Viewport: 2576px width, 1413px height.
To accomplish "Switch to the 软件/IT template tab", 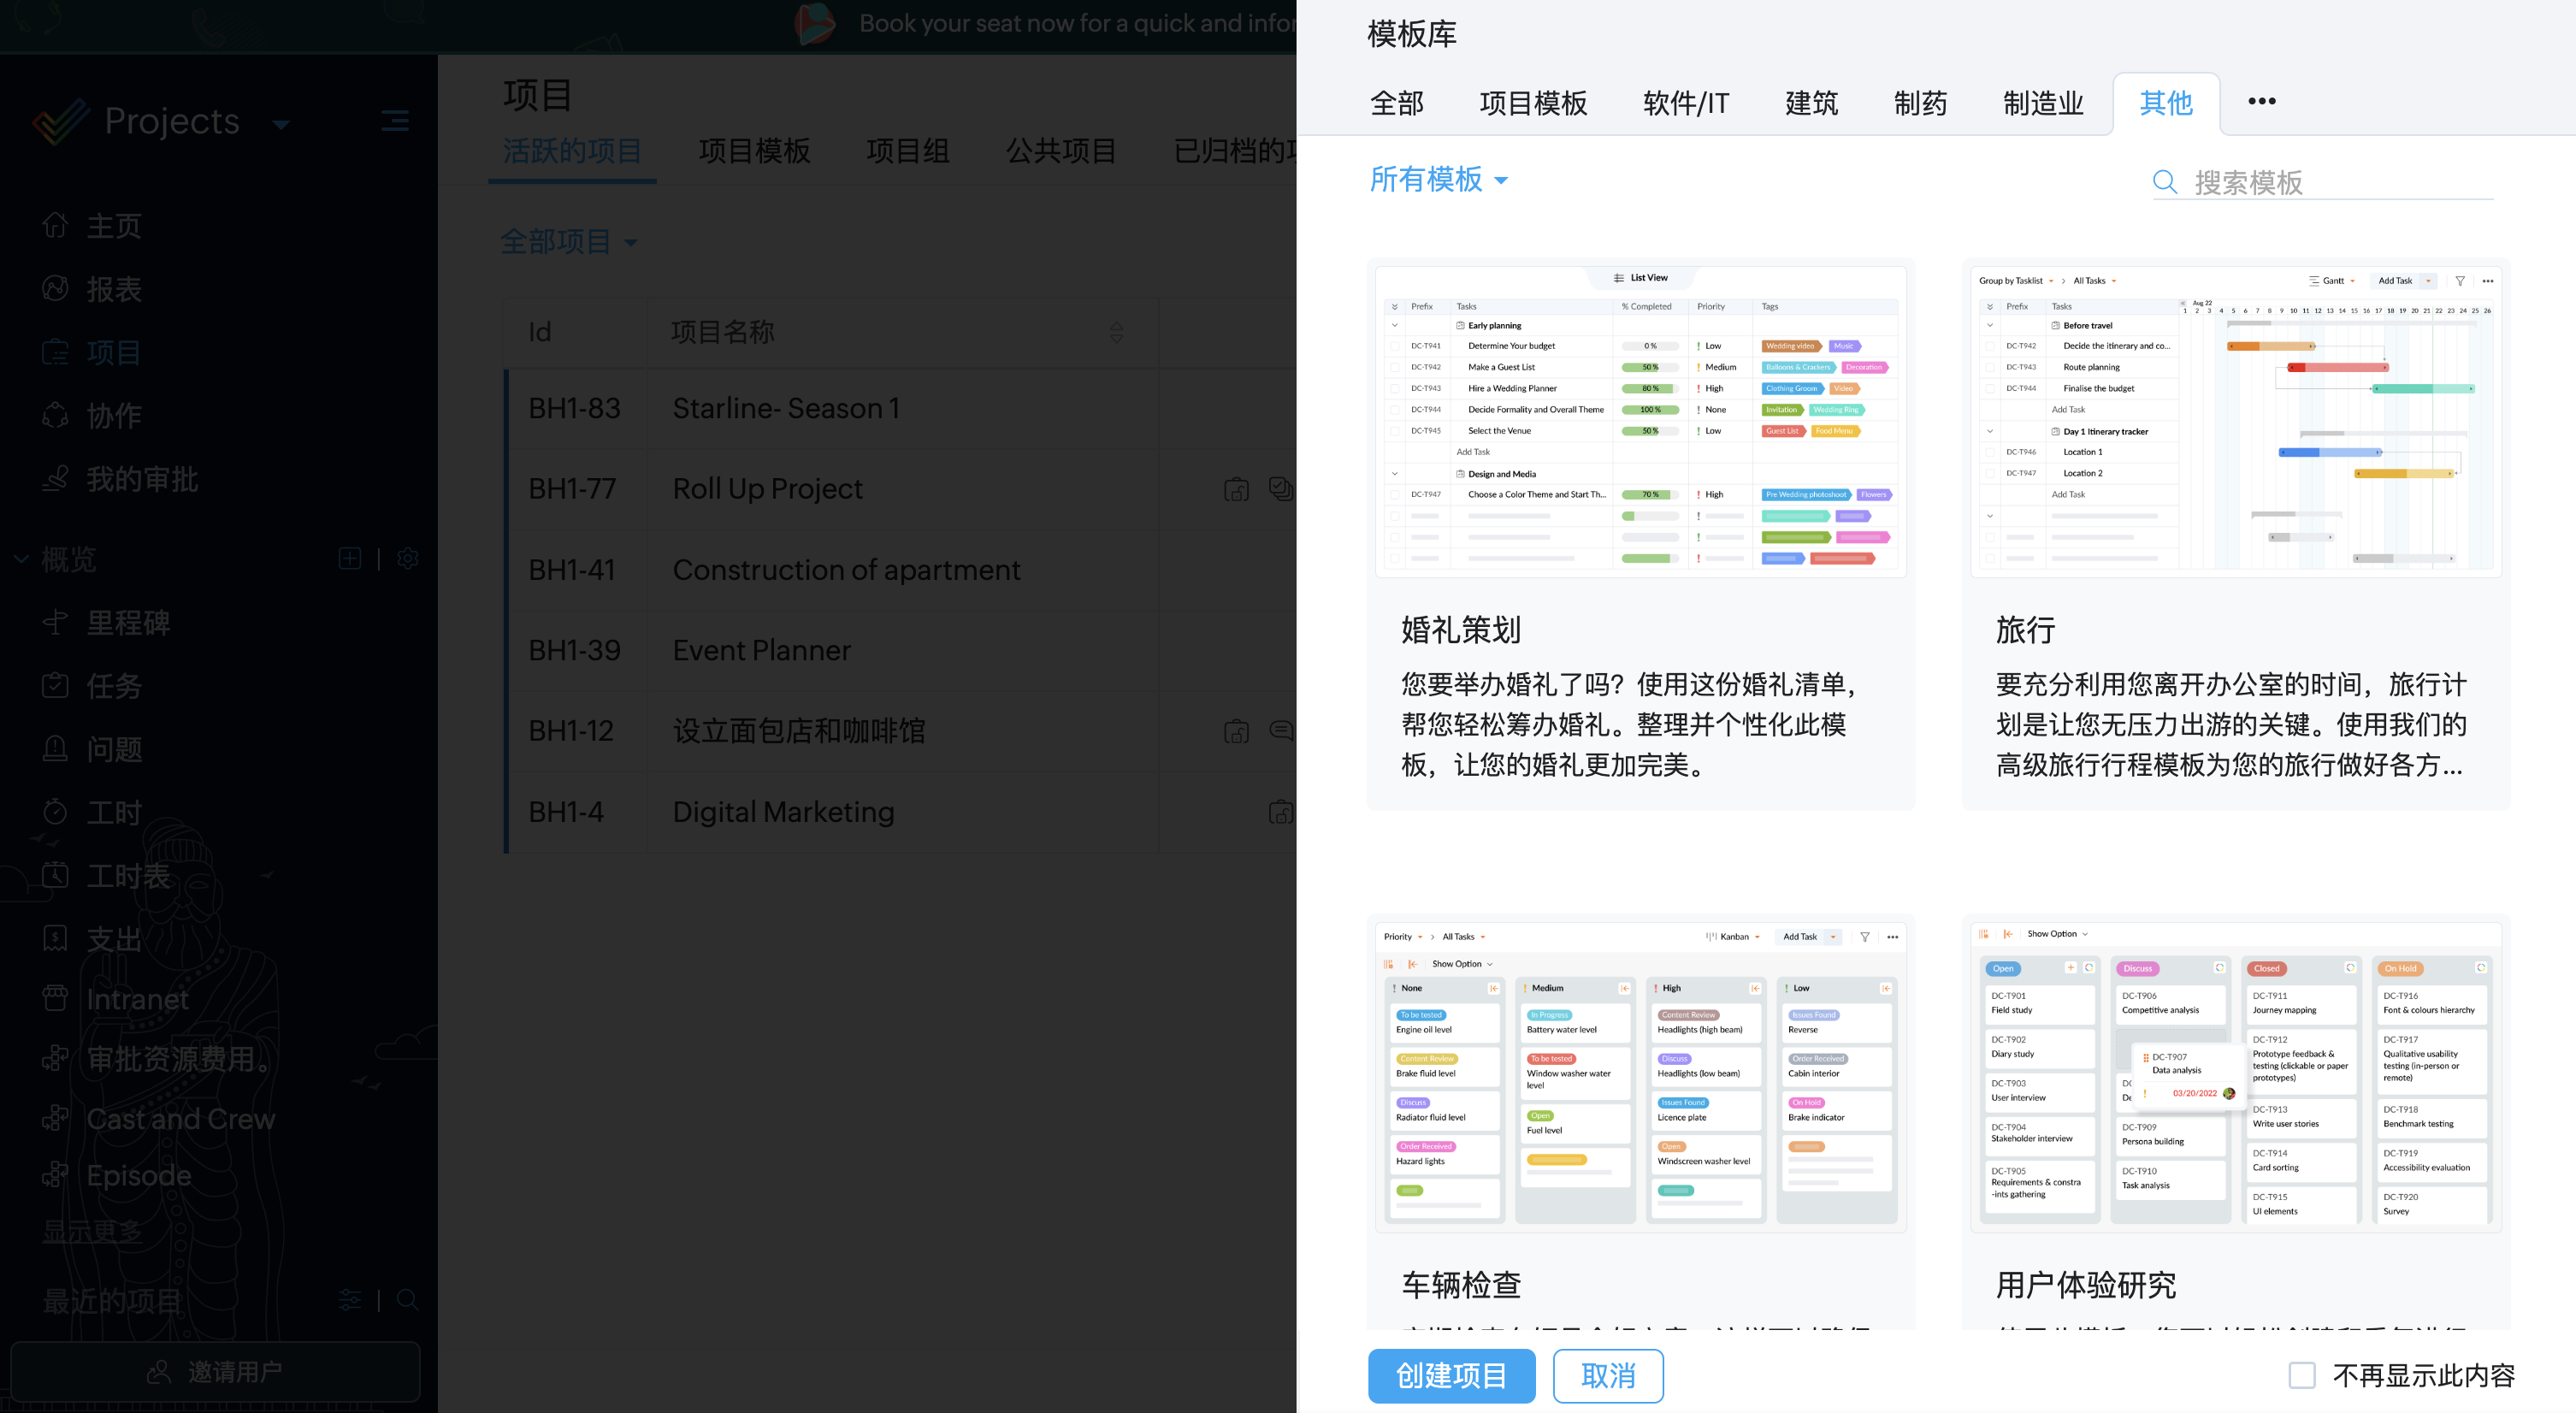I will pos(1685,103).
